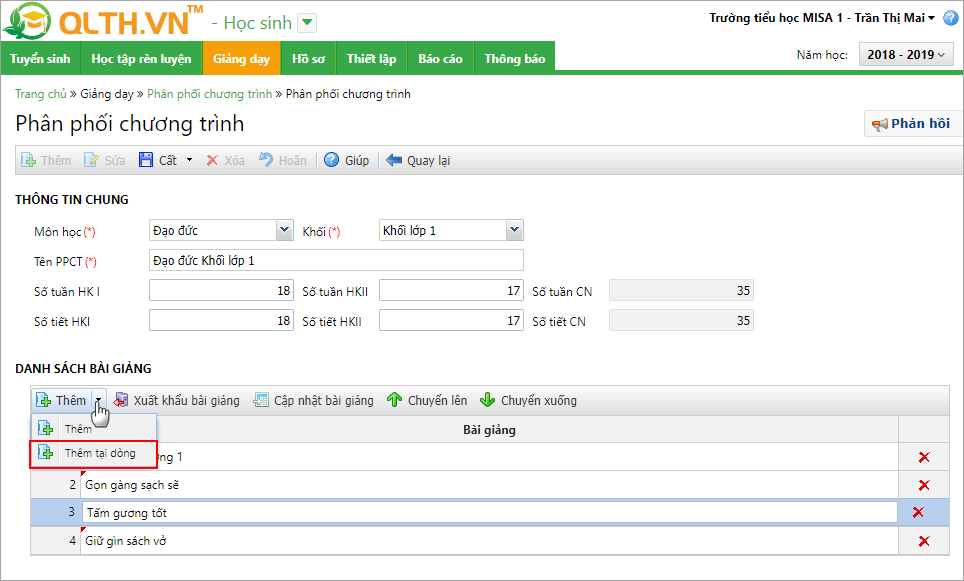Open the Học sinh module dropdown
This screenshot has width=964, height=581.
pos(307,23)
